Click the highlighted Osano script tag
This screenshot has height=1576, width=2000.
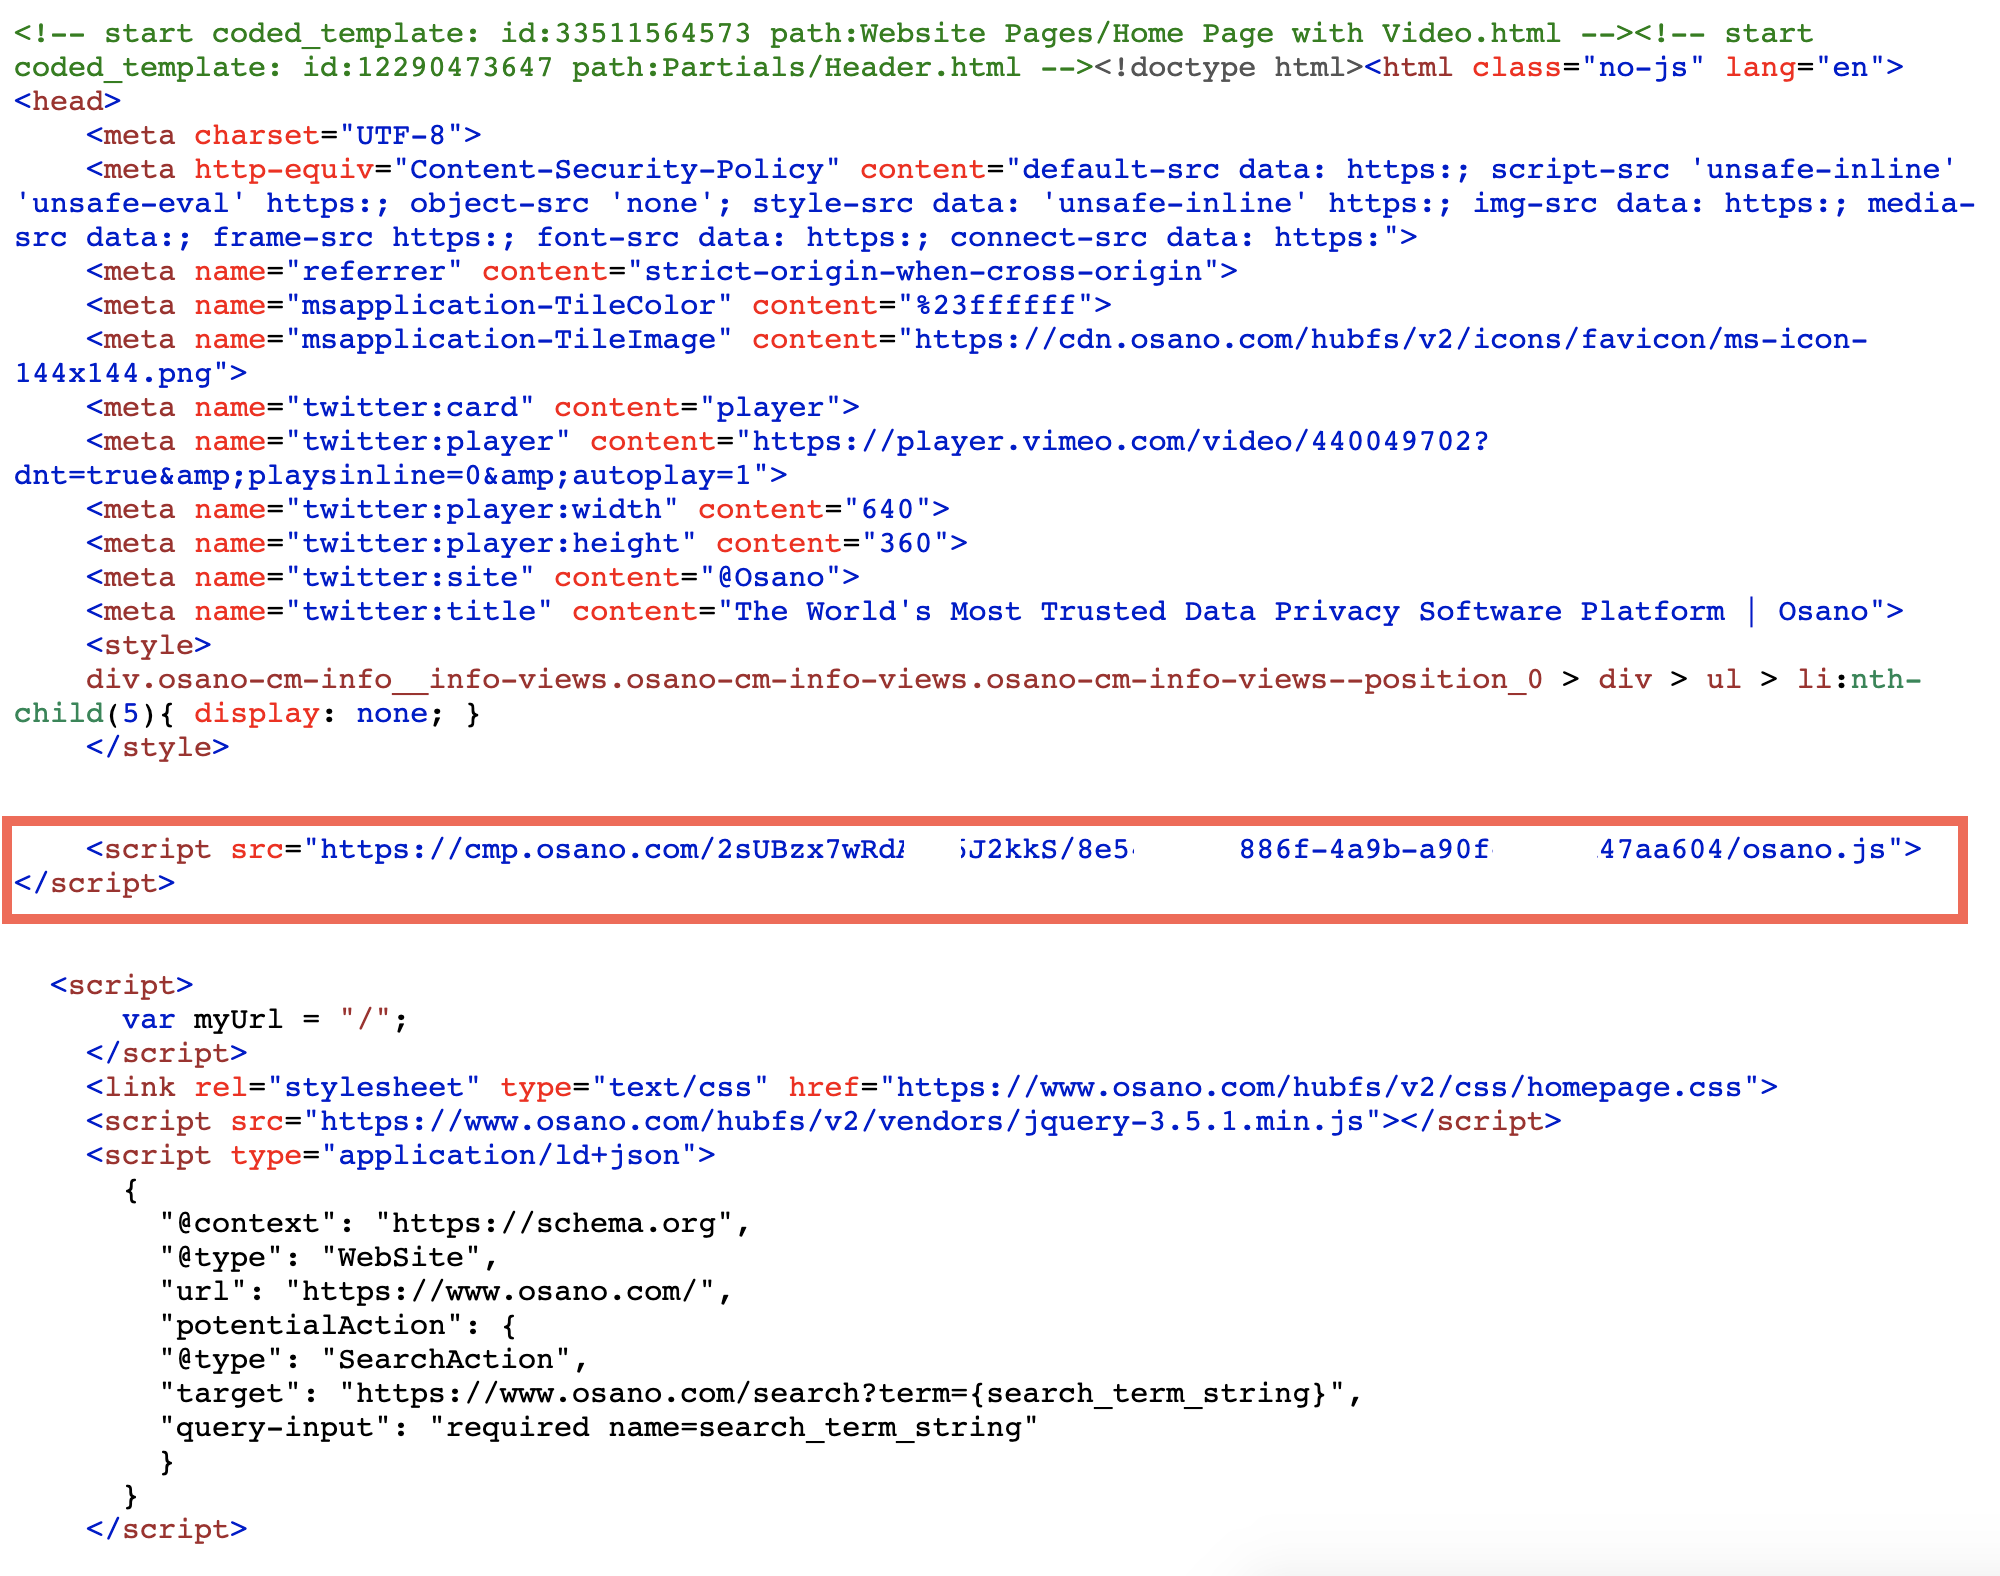pos(1000,865)
